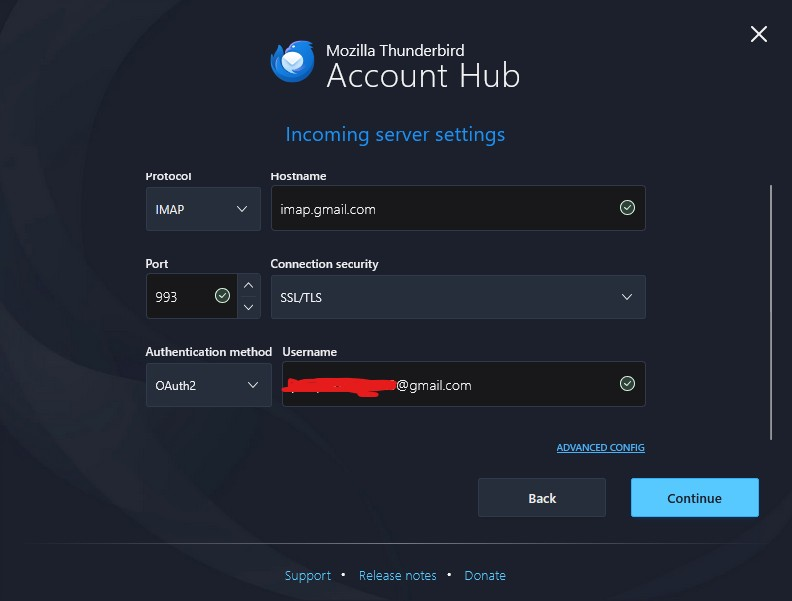Open the Donate link

485,575
